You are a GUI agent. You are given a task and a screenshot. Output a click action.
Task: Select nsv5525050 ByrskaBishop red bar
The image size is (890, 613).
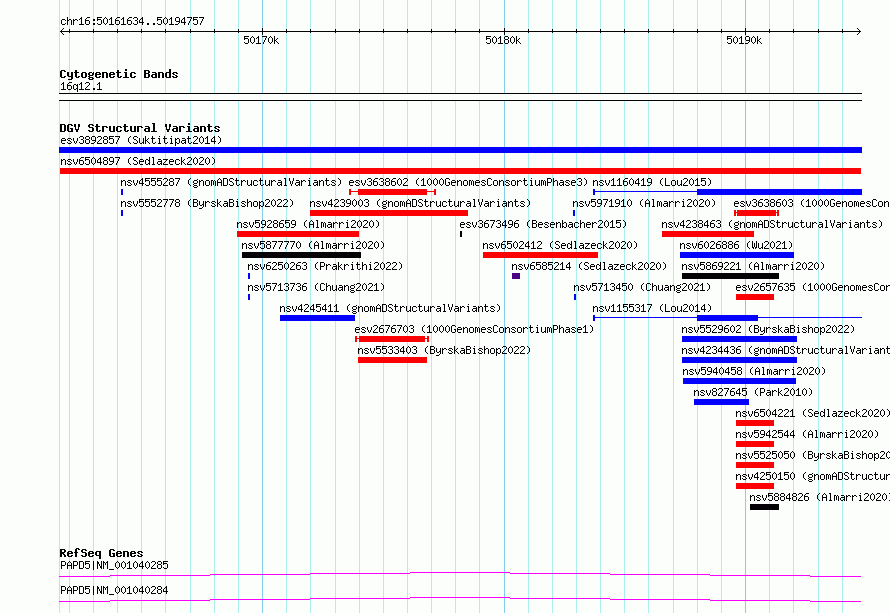(755, 465)
